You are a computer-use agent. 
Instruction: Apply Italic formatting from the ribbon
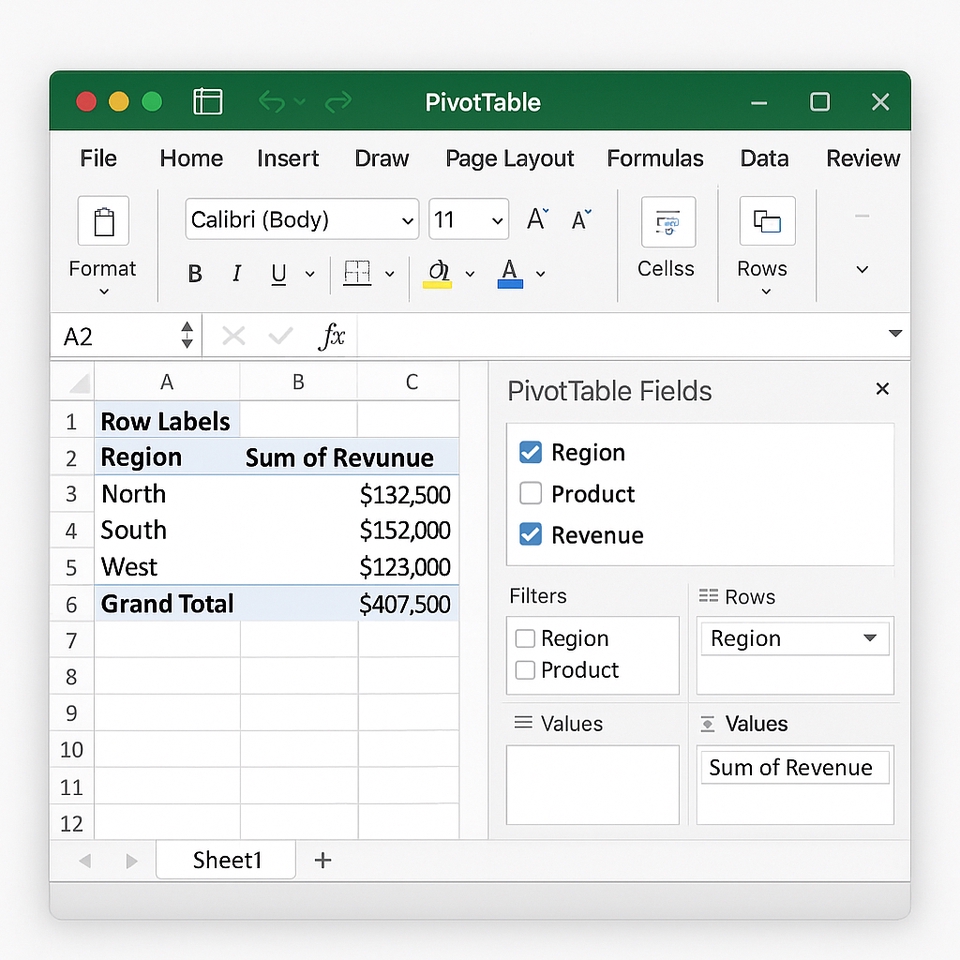[x=237, y=274]
